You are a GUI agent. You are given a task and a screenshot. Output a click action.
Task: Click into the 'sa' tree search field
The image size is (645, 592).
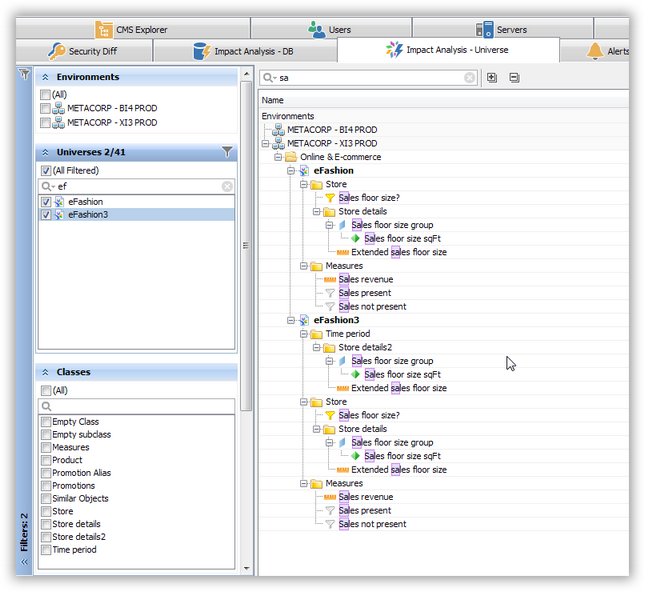tap(370, 78)
